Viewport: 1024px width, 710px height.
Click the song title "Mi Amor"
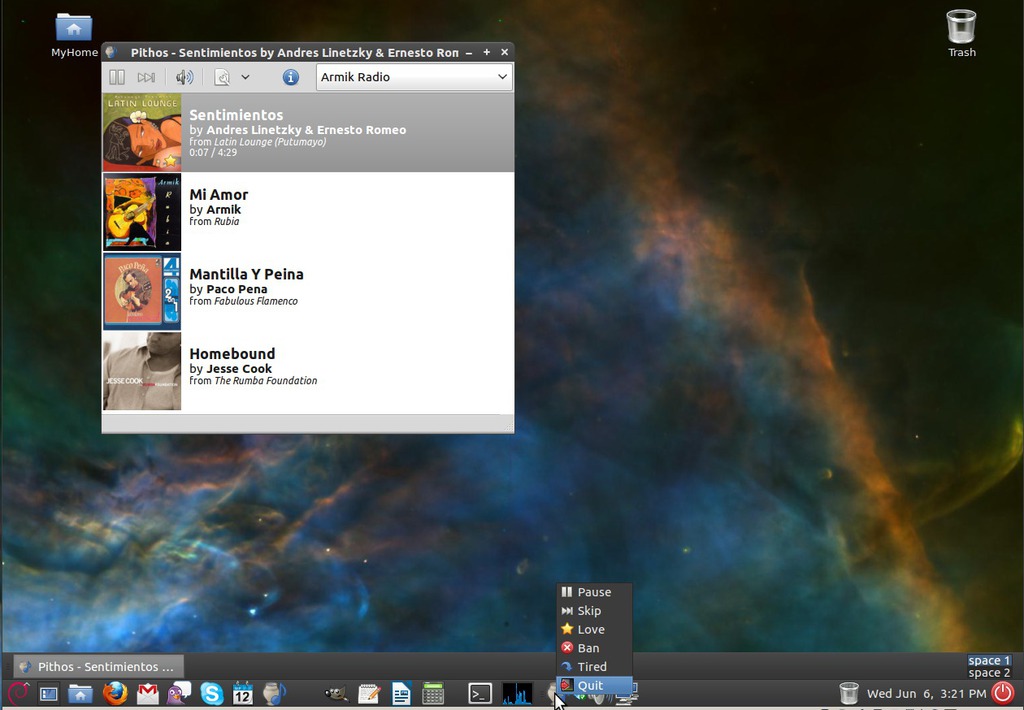click(x=219, y=195)
